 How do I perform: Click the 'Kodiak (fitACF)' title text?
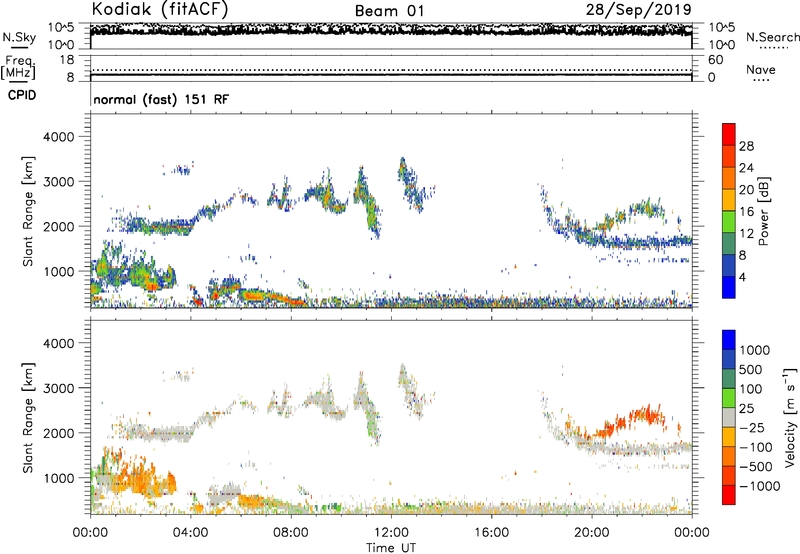160,9
